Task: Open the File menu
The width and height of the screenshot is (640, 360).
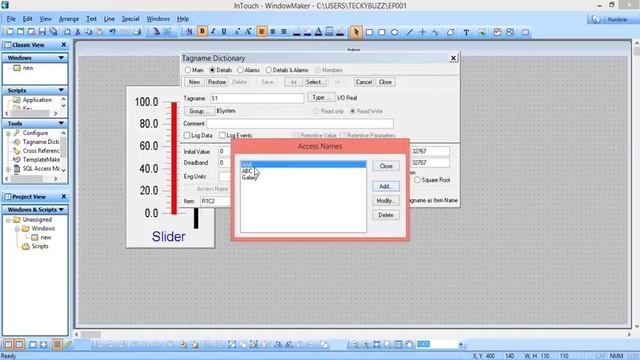Action: click(x=11, y=19)
